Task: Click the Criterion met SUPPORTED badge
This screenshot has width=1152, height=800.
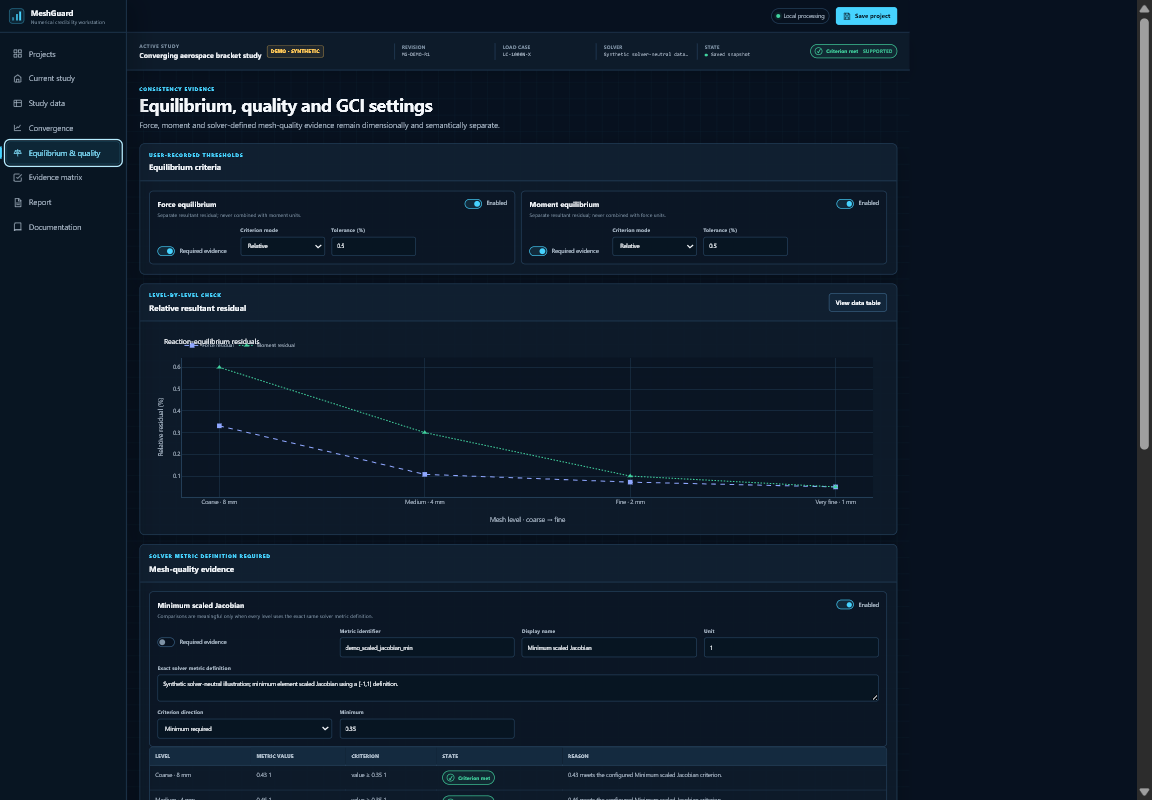Action: (x=853, y=51)
